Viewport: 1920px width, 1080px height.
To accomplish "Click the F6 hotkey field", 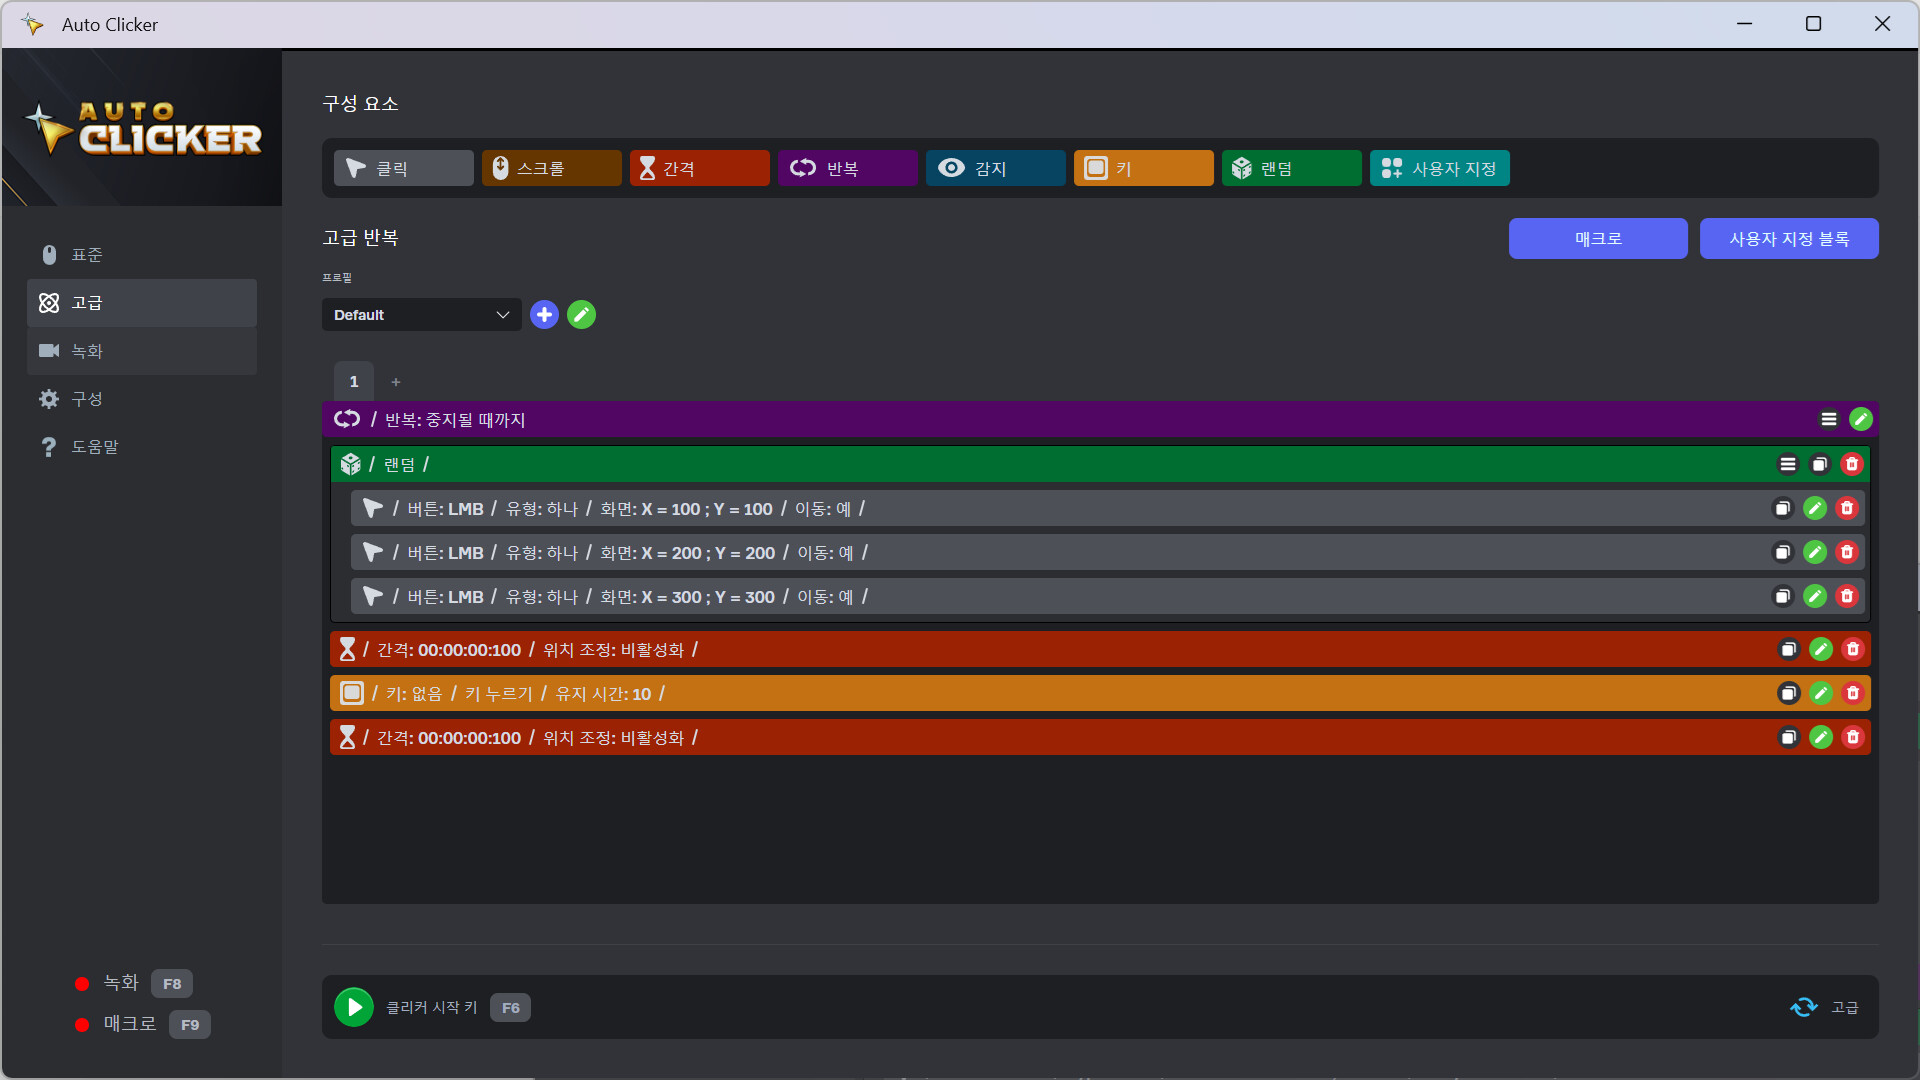I will coord(510,1008).
